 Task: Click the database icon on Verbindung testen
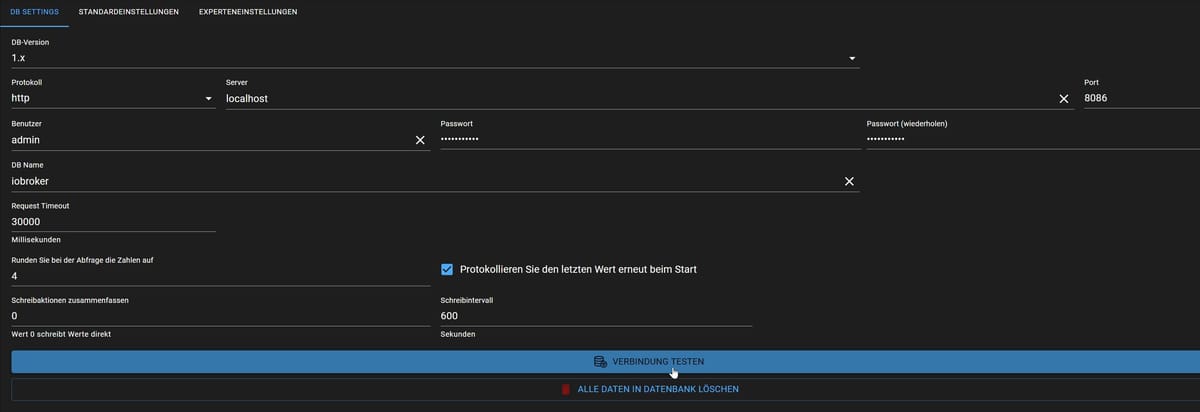tap(600, 361)
